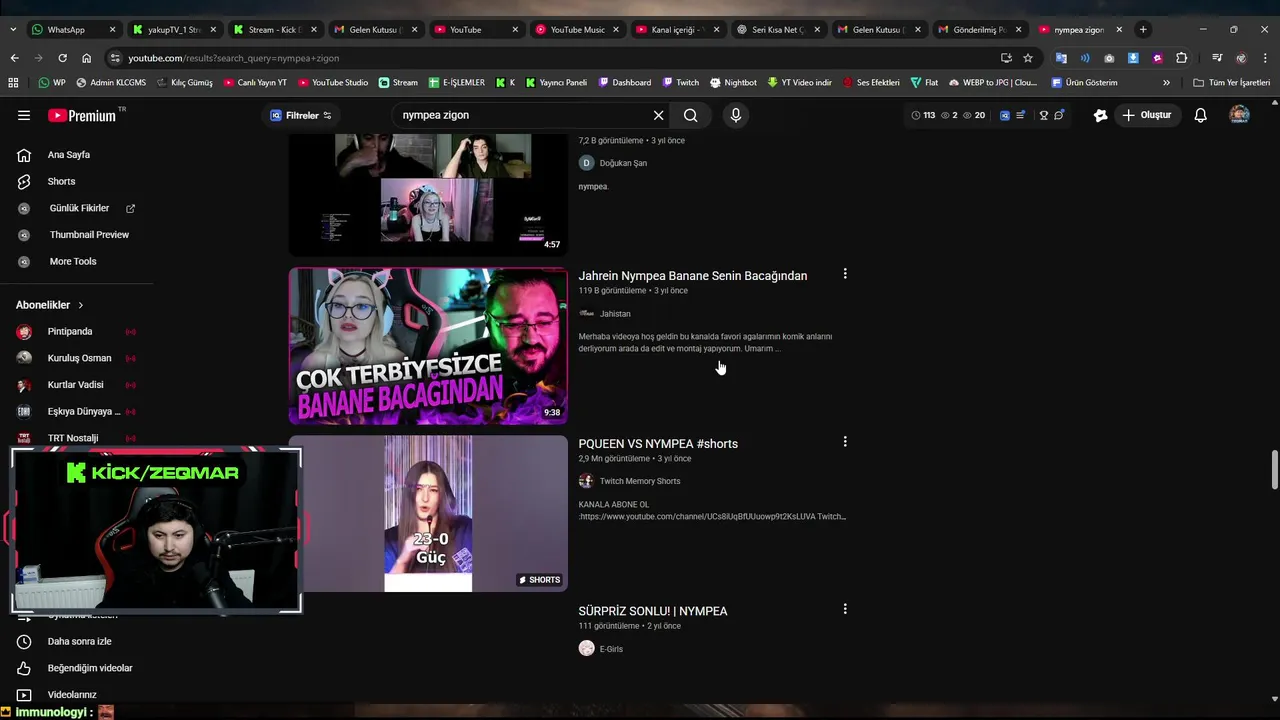Switch to Gönderilmiş Gmail tab
Viewport: 1280px width, 720px height.
pyautogui.click(x=978, y=30)
